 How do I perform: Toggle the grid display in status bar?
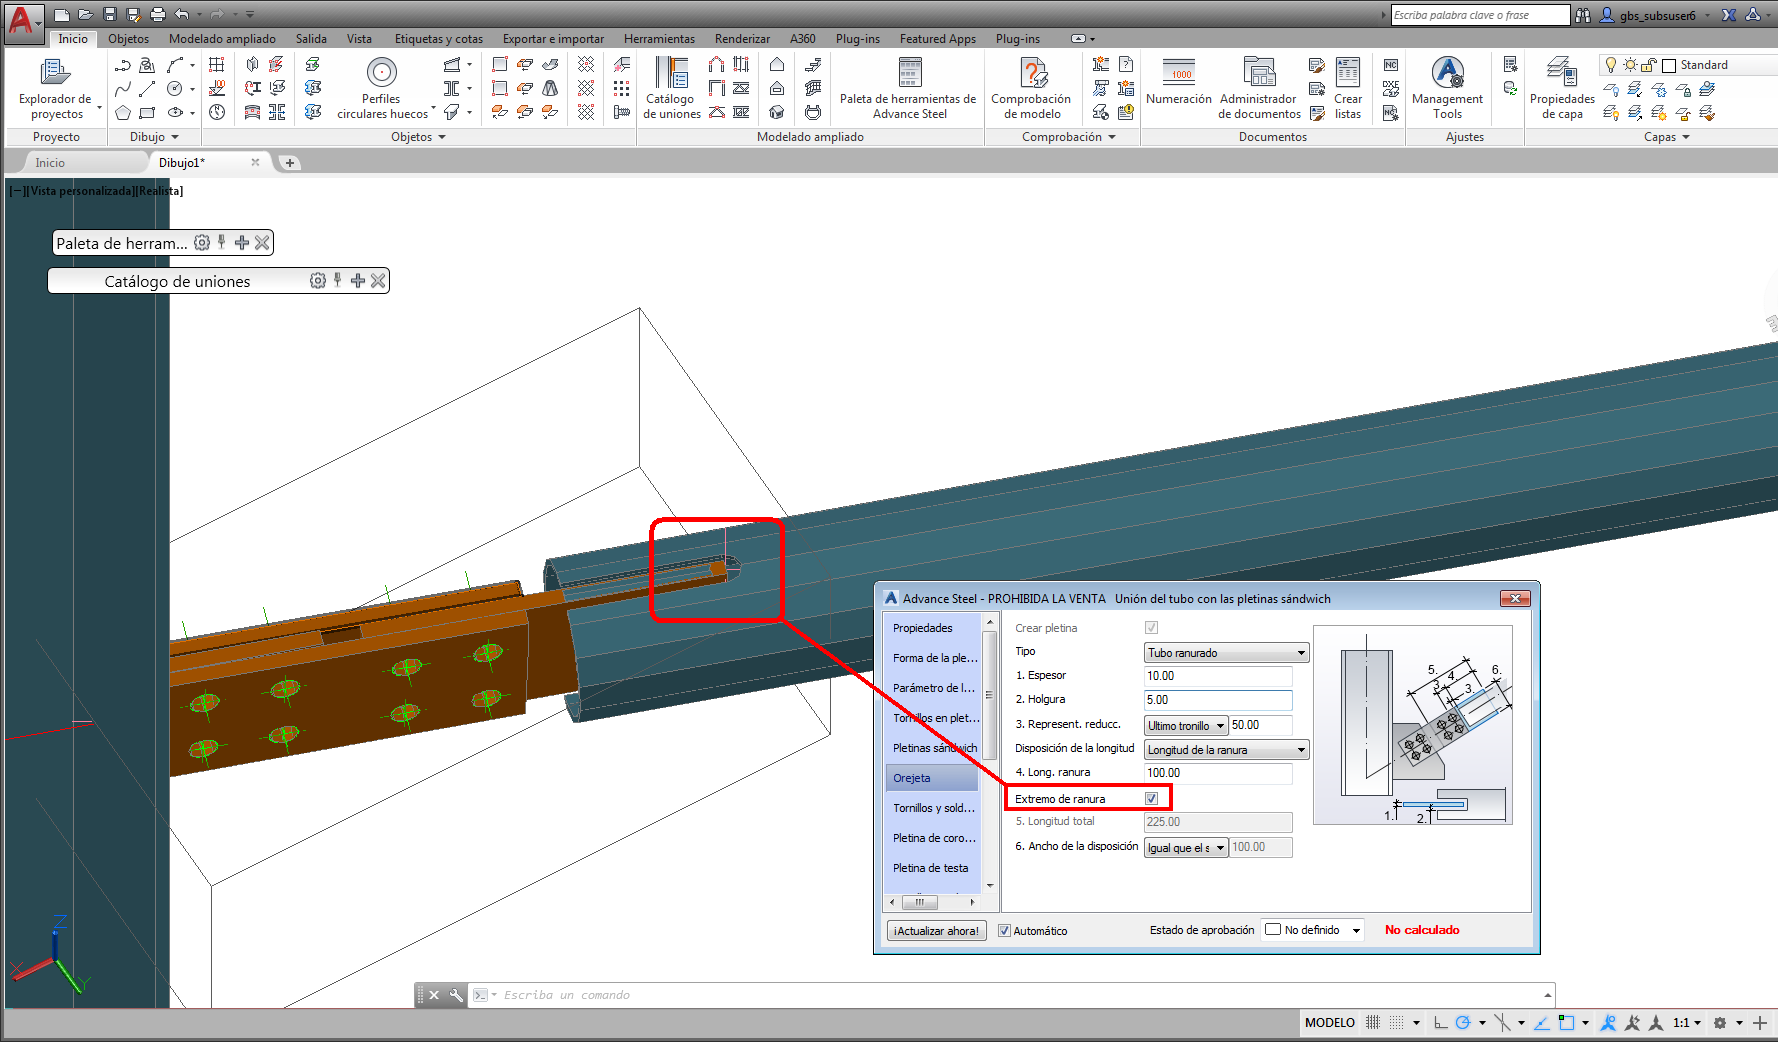1373,1022
